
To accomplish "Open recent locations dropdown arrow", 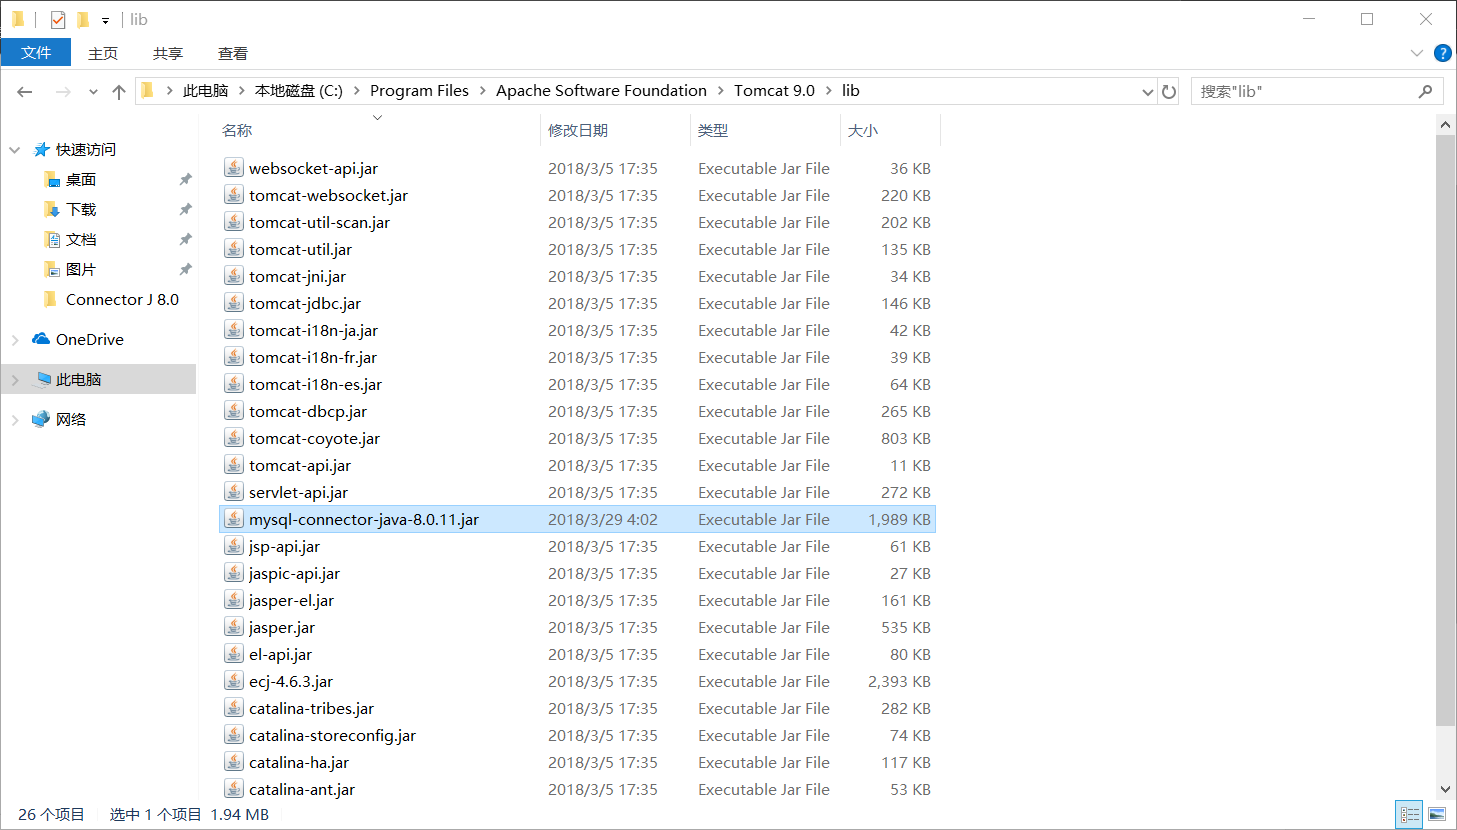I will pos(93,91).
